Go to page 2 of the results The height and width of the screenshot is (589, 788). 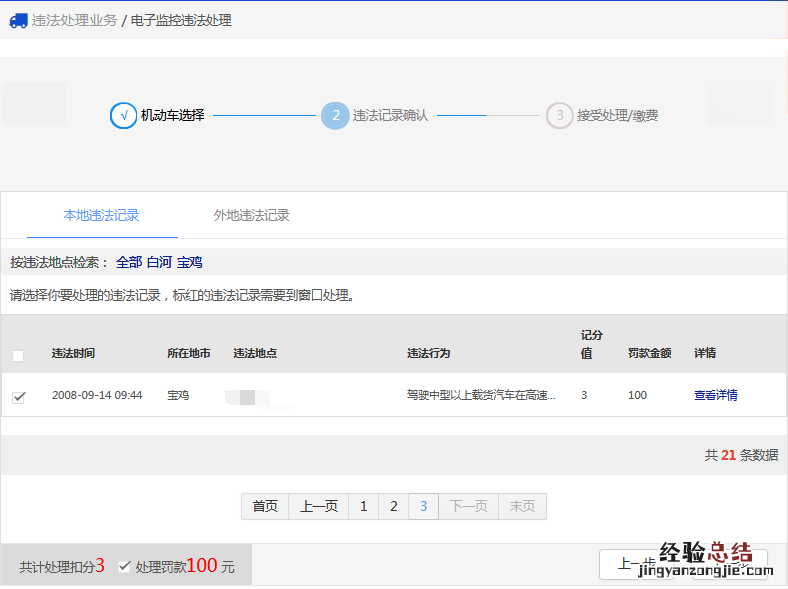[x=393, y=506]
